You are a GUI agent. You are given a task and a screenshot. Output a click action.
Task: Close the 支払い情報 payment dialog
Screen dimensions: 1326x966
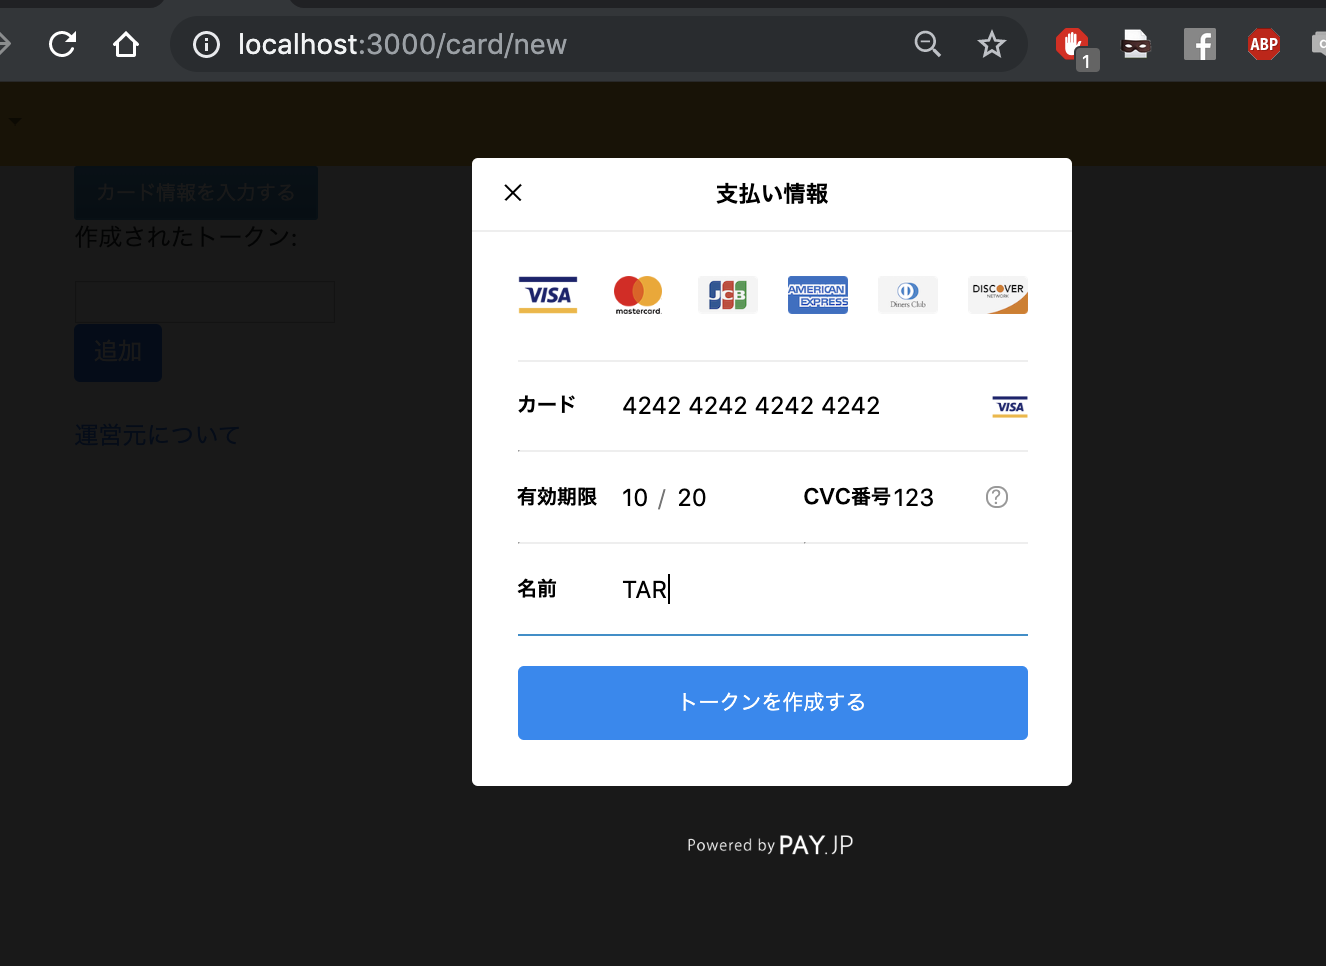513,192
